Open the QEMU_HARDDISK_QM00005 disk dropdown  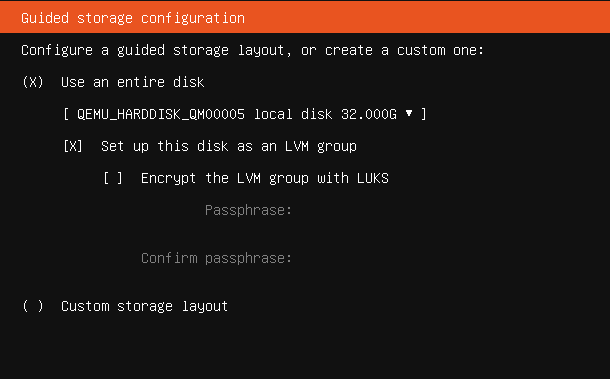click(x=245, y=114)
